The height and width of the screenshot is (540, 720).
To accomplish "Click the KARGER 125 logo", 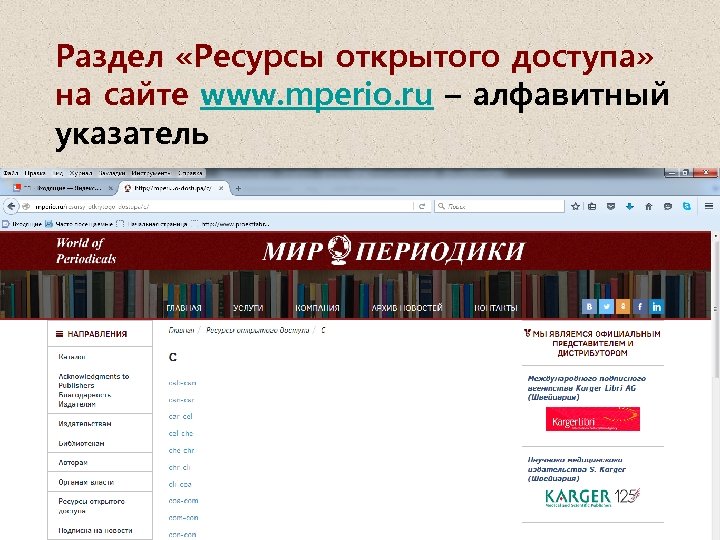I will click(x=593, y=498).
